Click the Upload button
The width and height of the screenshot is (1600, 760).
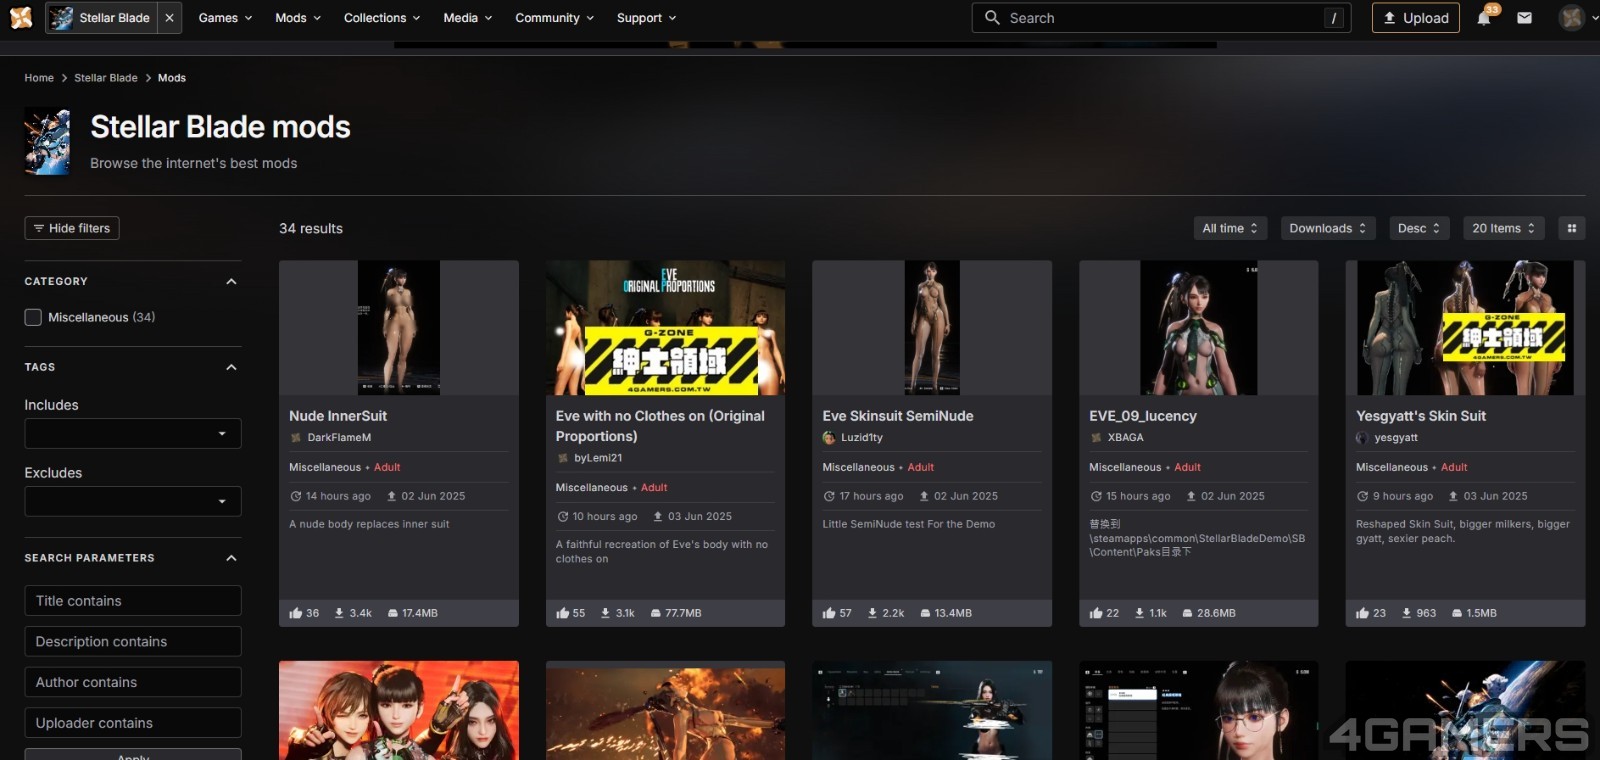(1415, 18)
